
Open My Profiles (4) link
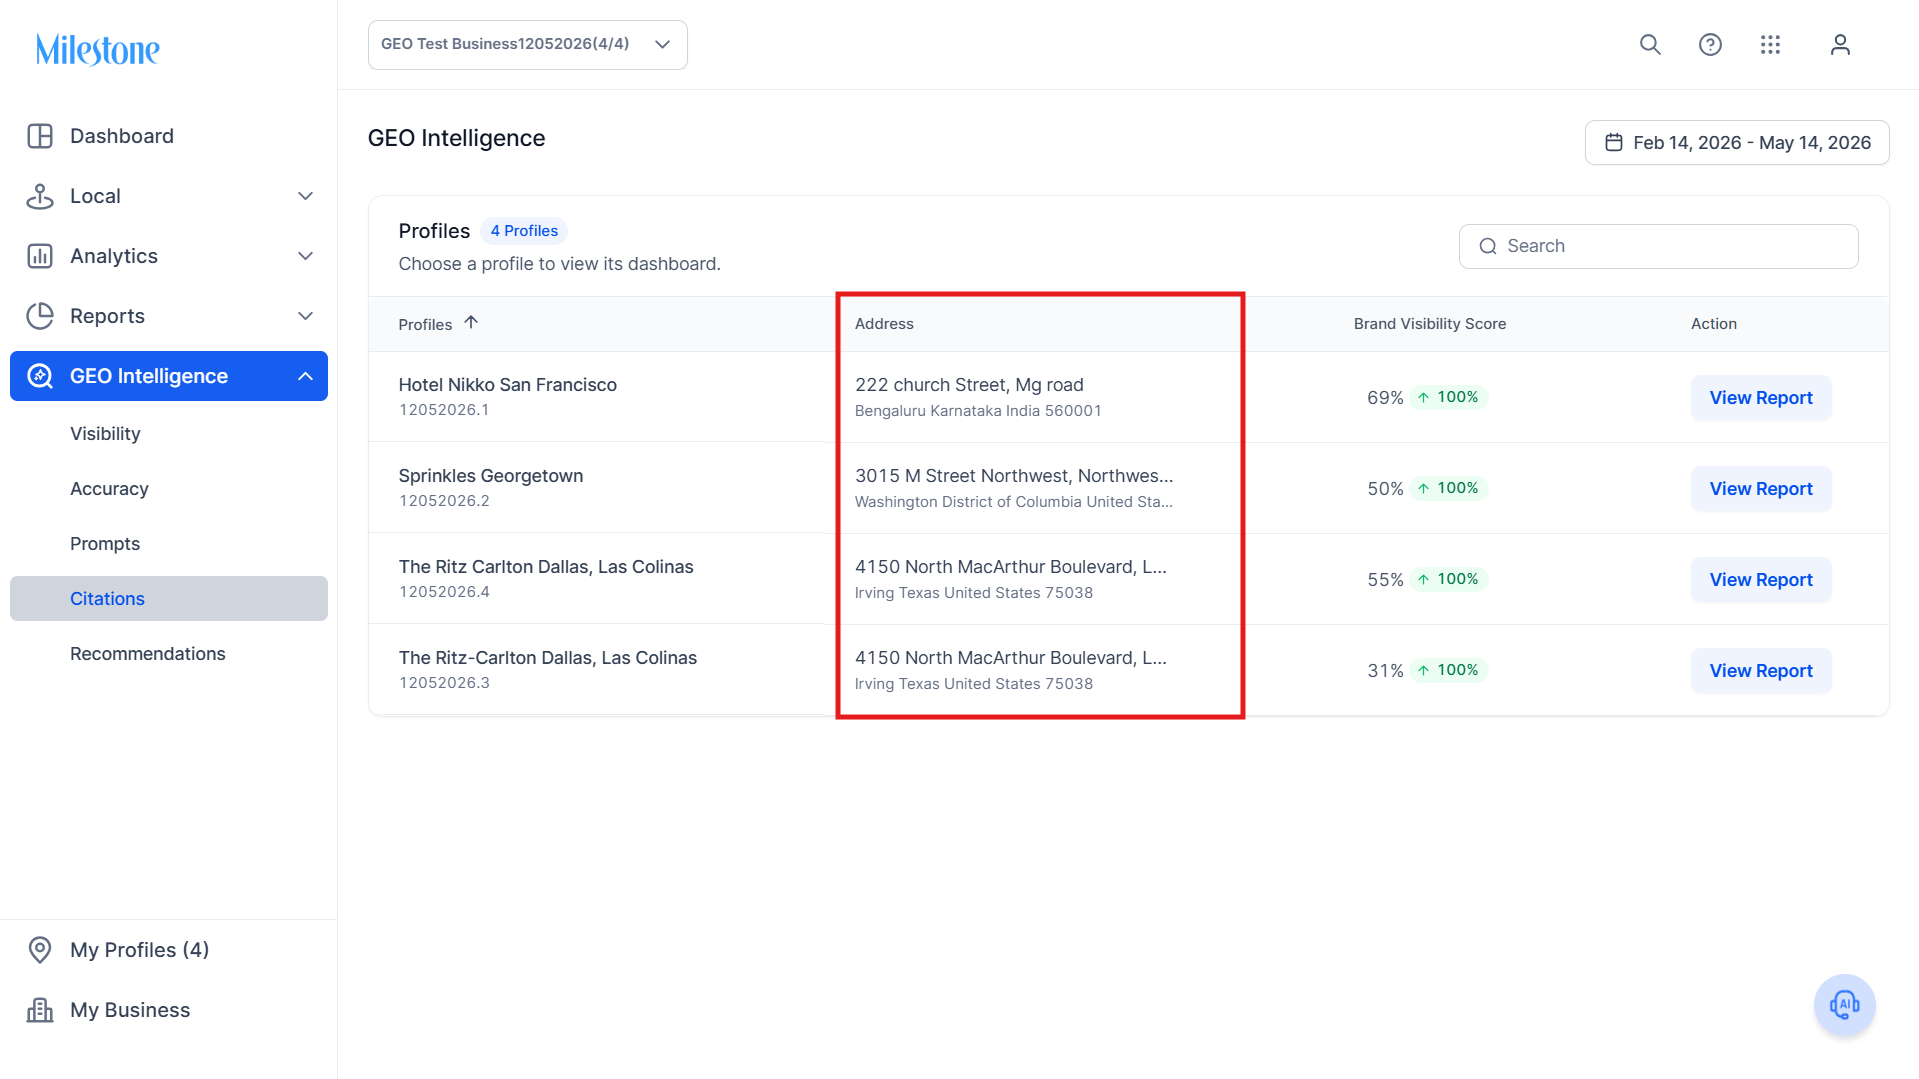pos(140,950)
